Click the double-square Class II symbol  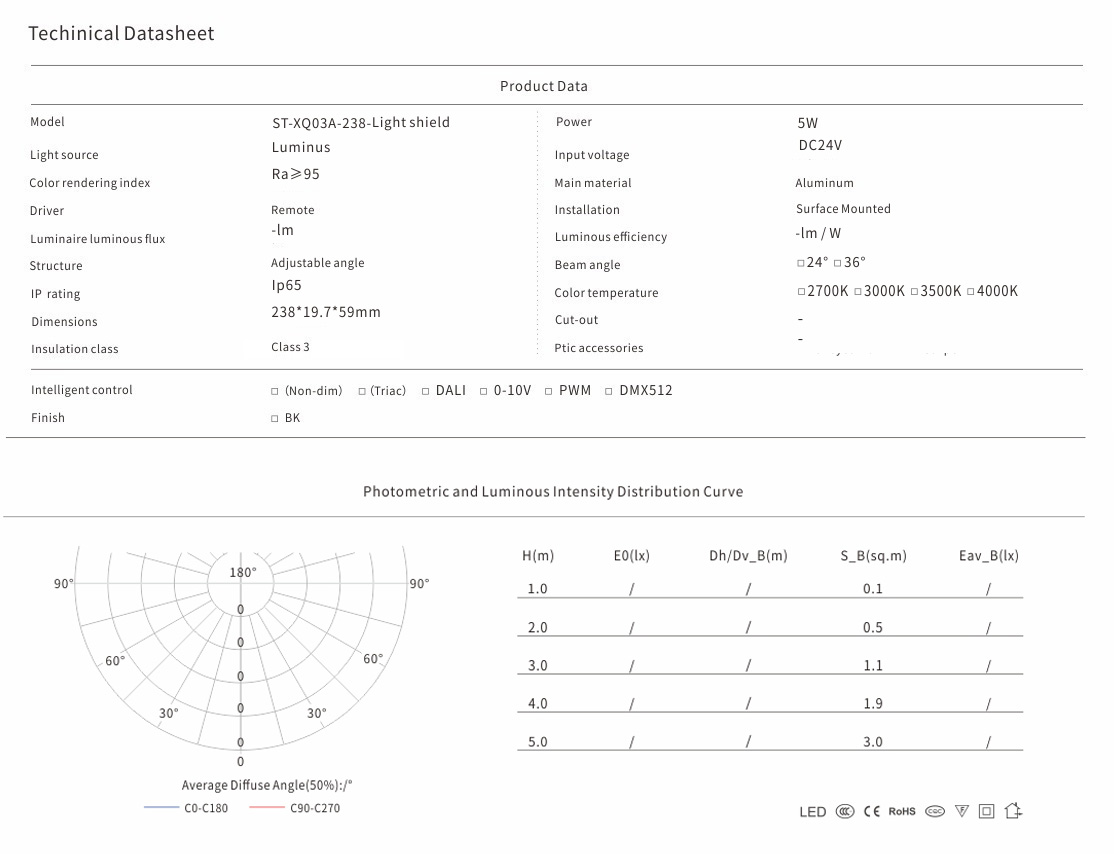click(x=987, y=811)
